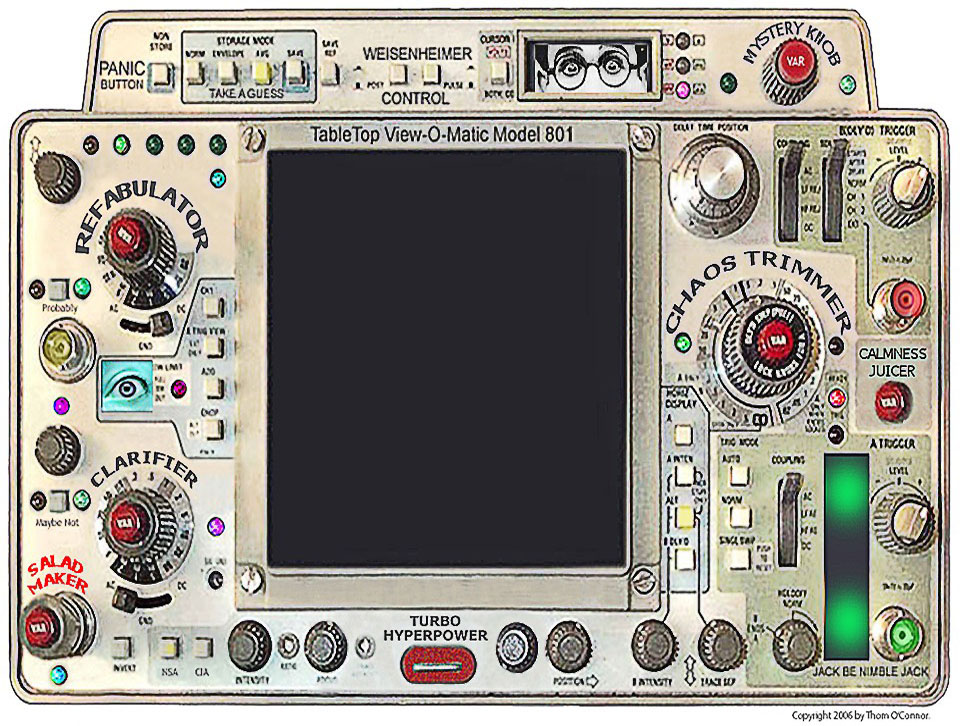This screenshot has height=726, width=960.
Task: Select the SINGL SWP trigger mode button
Action: click(x=737, y=559)
